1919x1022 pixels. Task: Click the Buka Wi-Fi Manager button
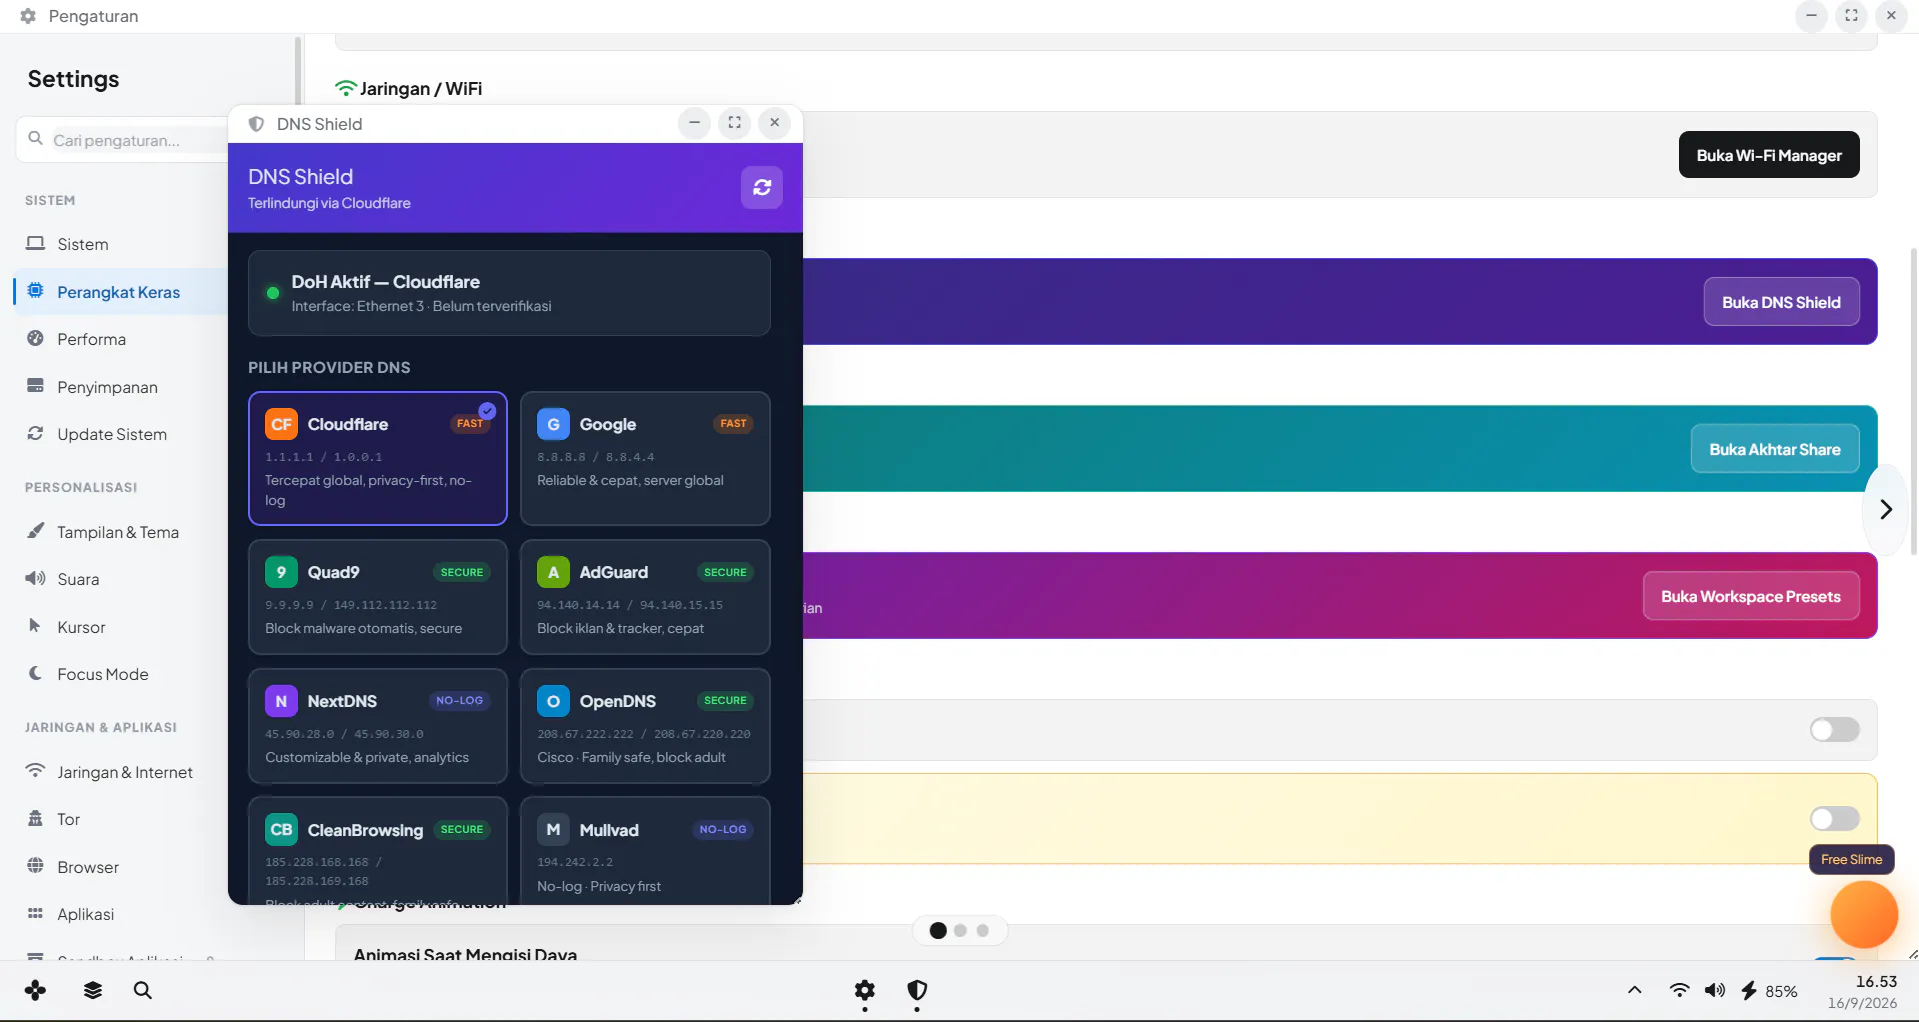(1769, 155)
